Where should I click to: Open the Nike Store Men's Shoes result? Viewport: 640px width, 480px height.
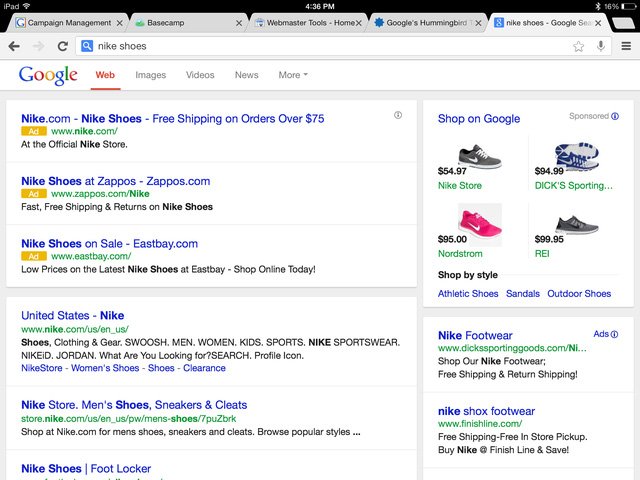click(x=134, y=405)
